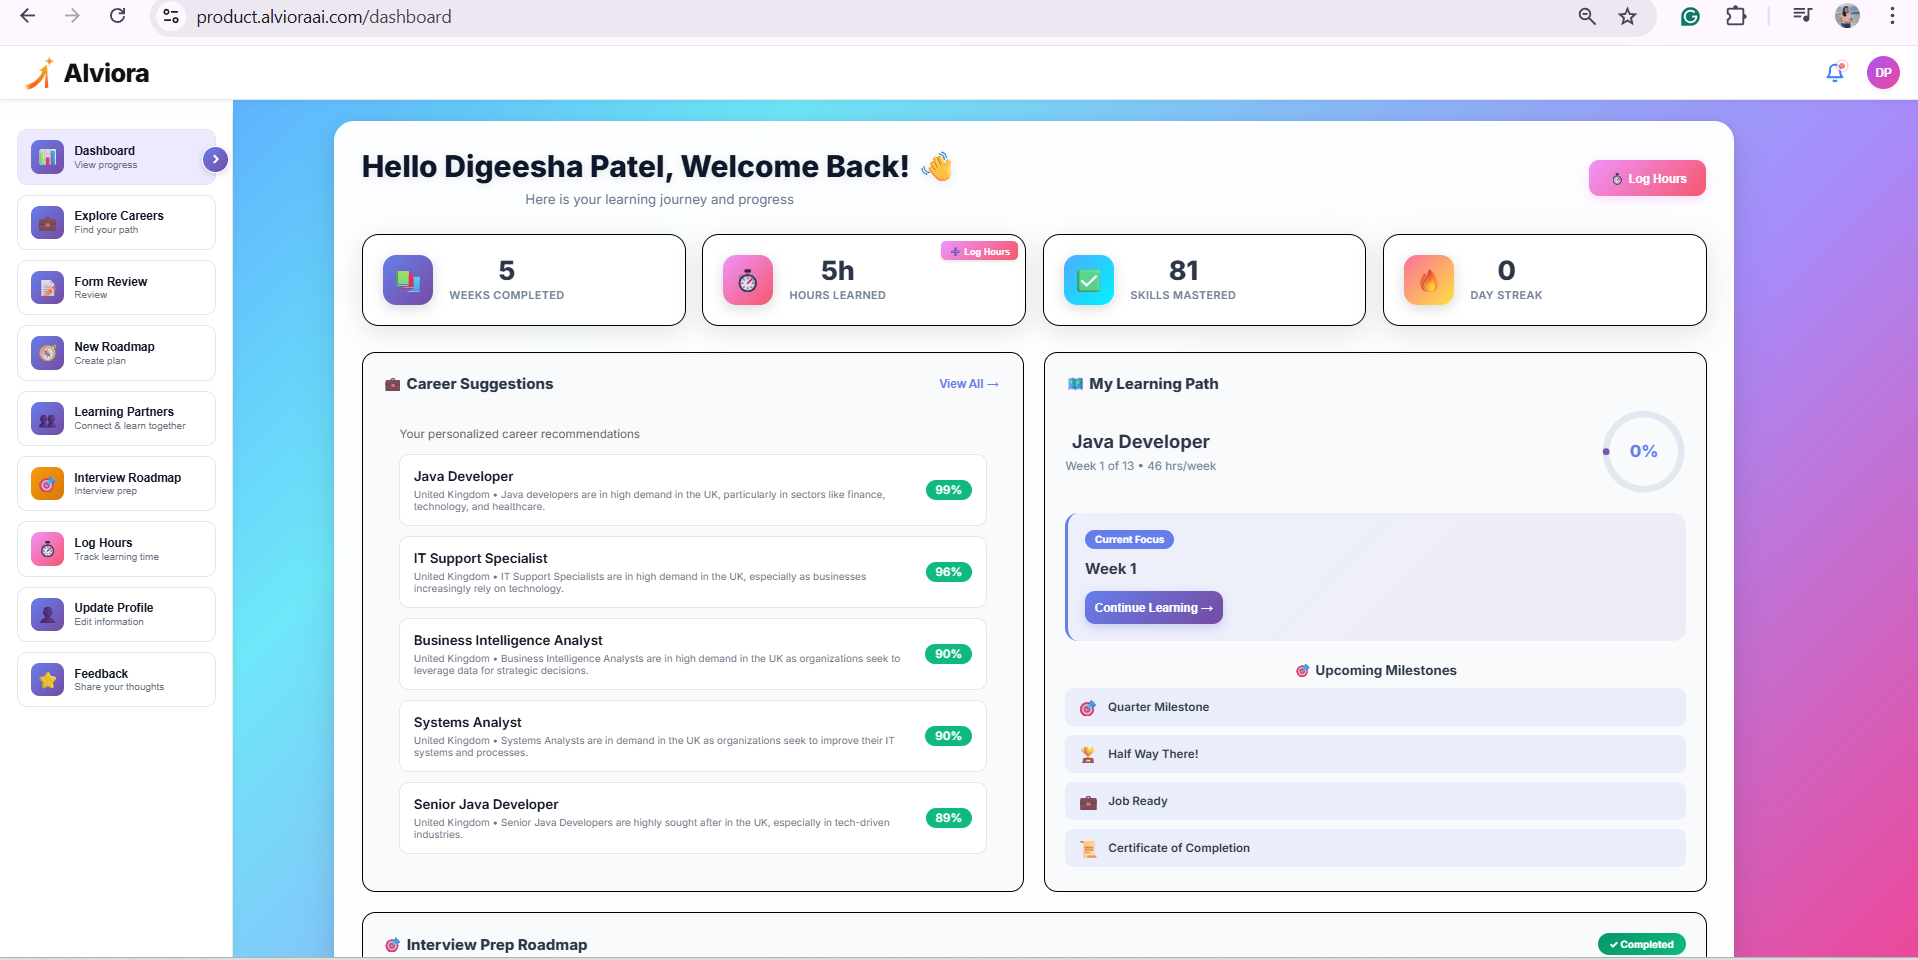The image size is (1918, 960).
Task: Click the Weeks Completed books icon
Action: [x=408, y=280]
